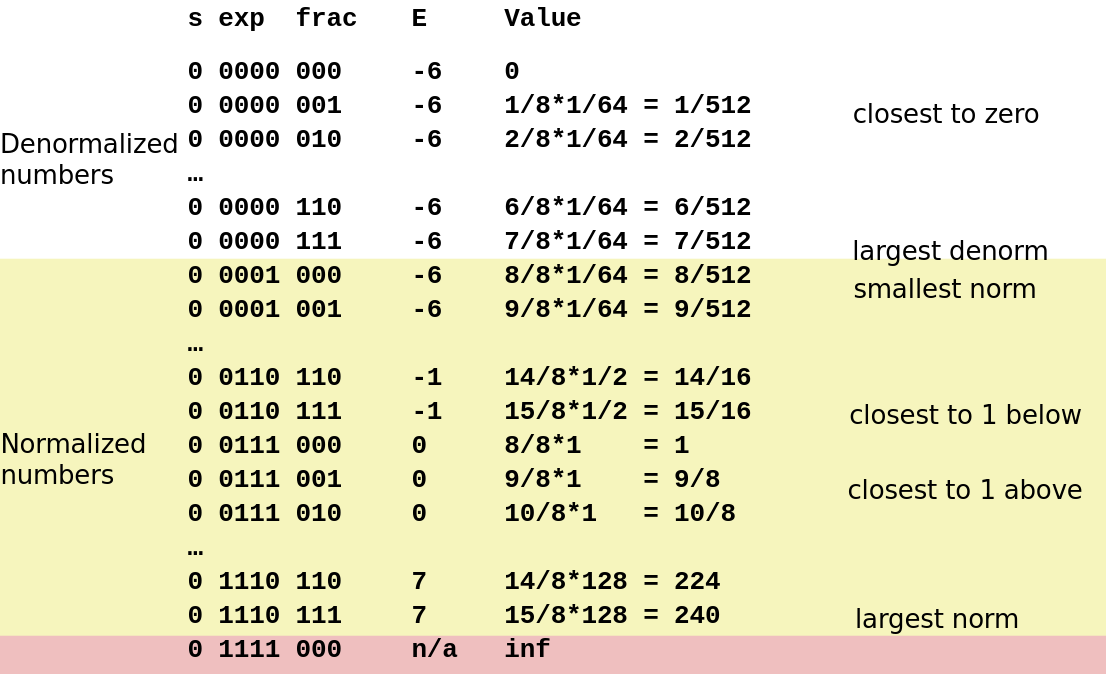Click the "n/a" exponent entry
Viewport: 1106px width, 674px height.
pos(434,649)
